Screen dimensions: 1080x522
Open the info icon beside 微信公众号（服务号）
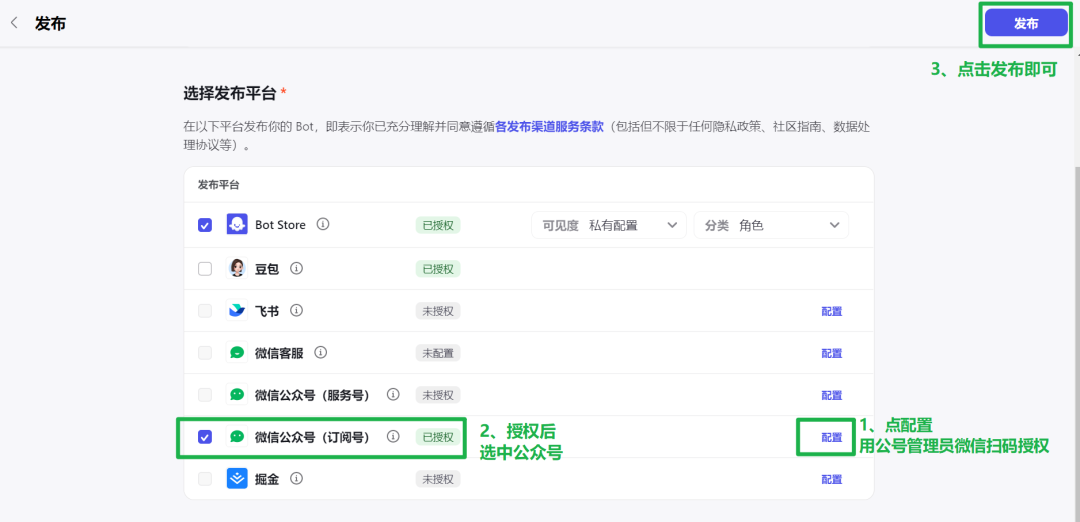click(393, 395)
